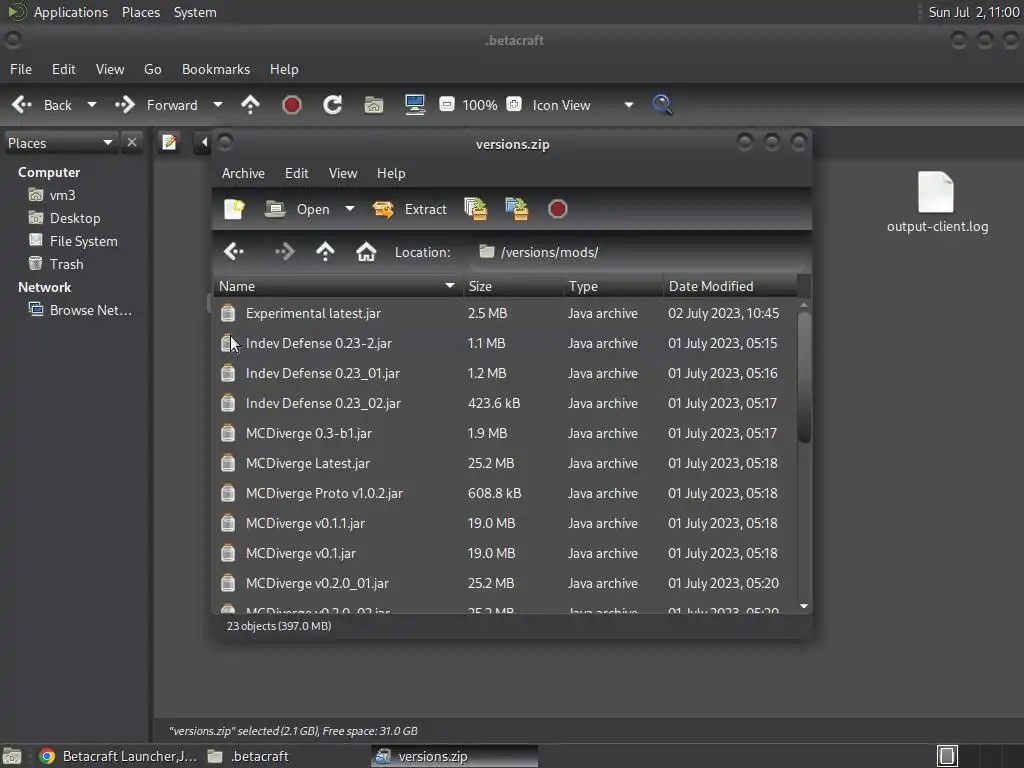Screen dimensions: 1024x768
Task: Select Indev Defense 0.23_02.jar
Action: [x=505, y=404]
